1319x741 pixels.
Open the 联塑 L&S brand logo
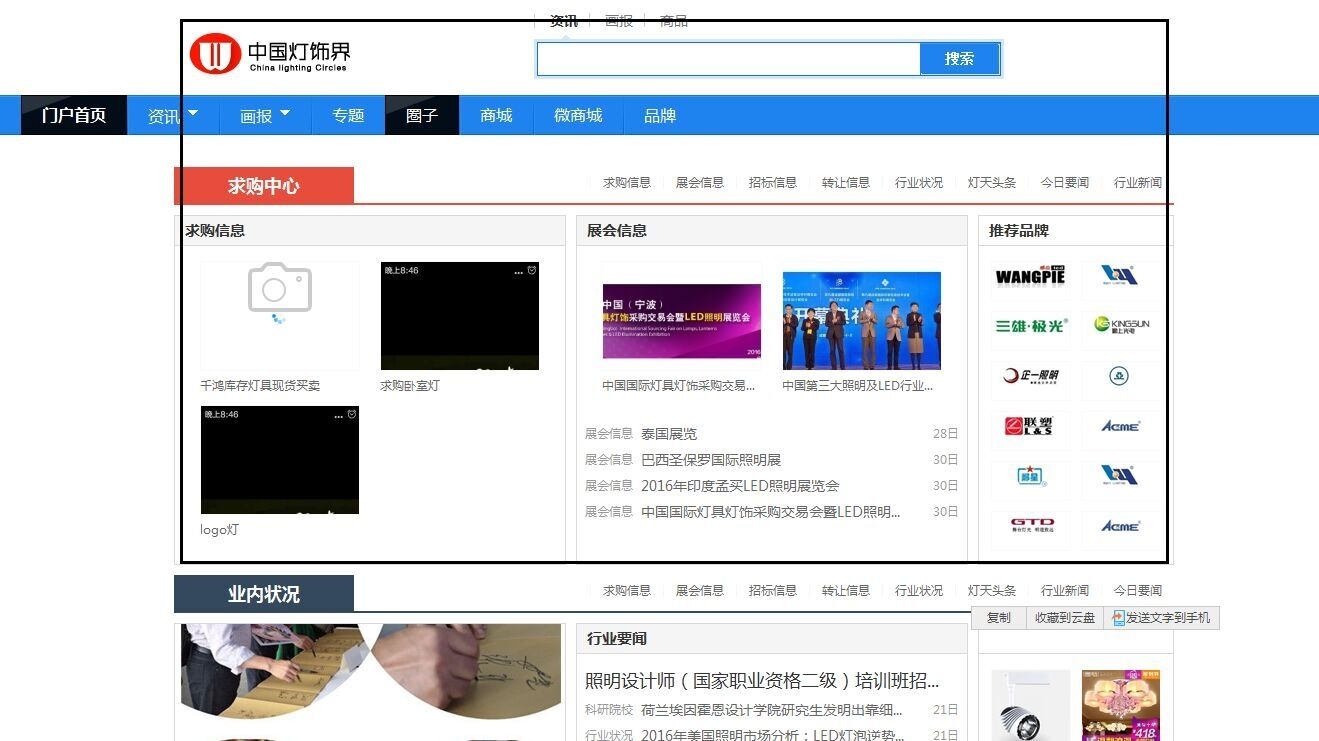pyautogui.click(x=1030, y=426)
